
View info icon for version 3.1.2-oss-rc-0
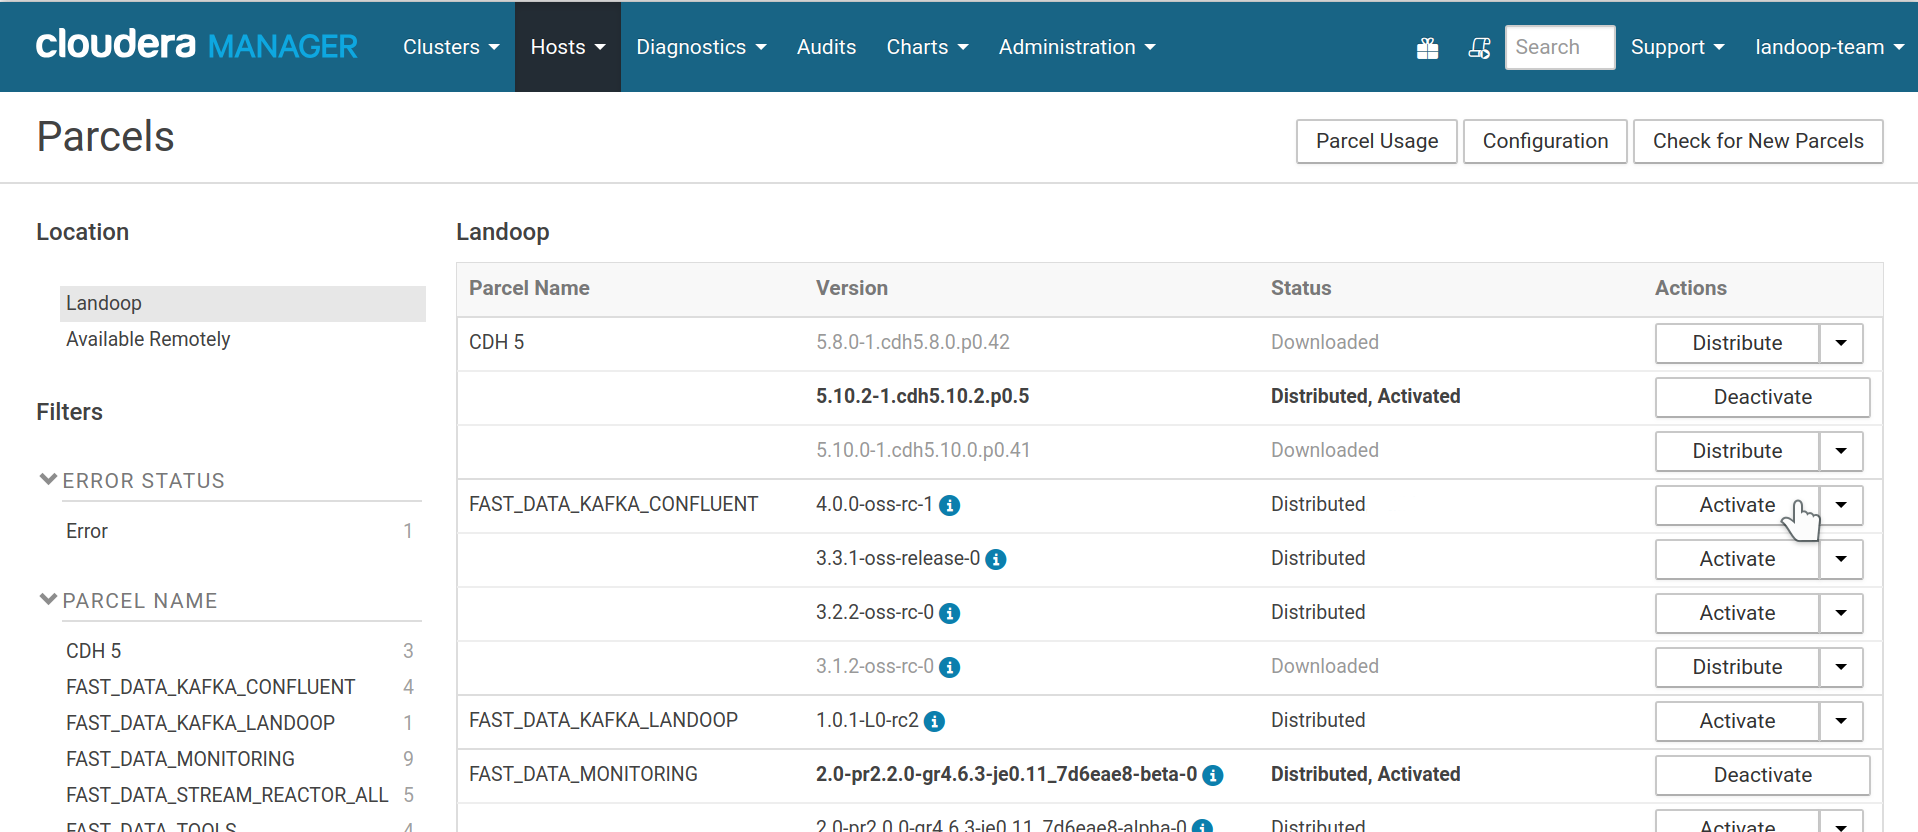click(950, 668)
